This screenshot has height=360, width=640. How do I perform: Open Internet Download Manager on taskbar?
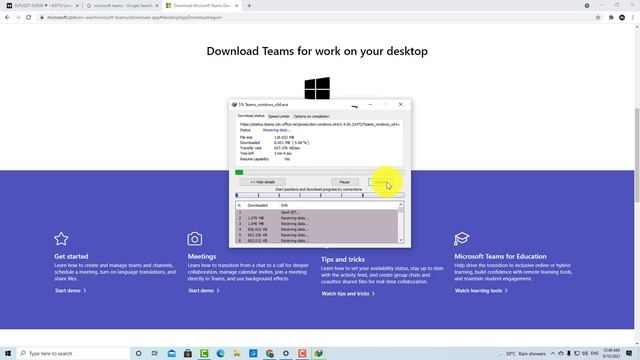318,353
